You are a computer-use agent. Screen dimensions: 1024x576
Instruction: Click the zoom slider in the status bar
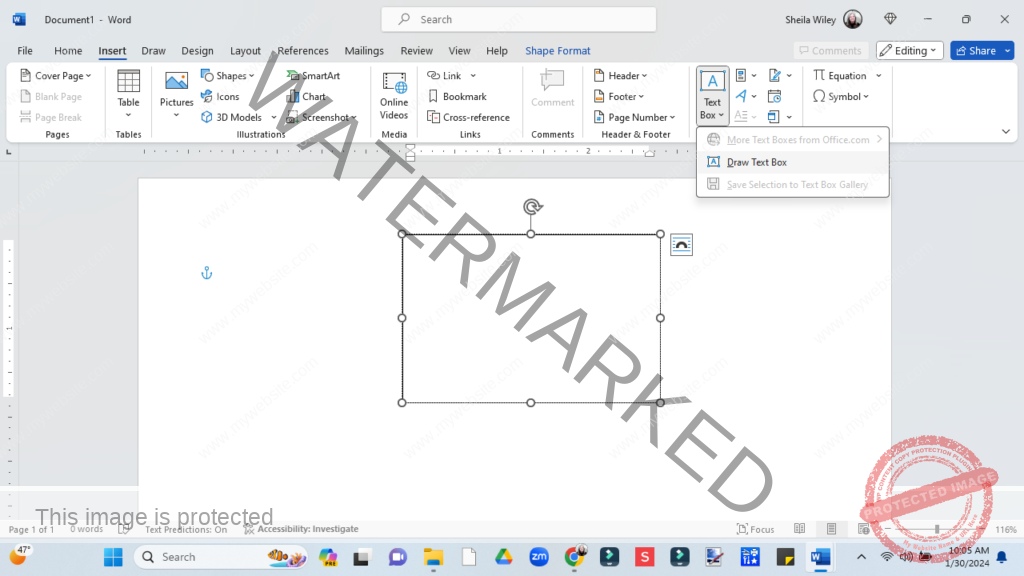point(936,529)
